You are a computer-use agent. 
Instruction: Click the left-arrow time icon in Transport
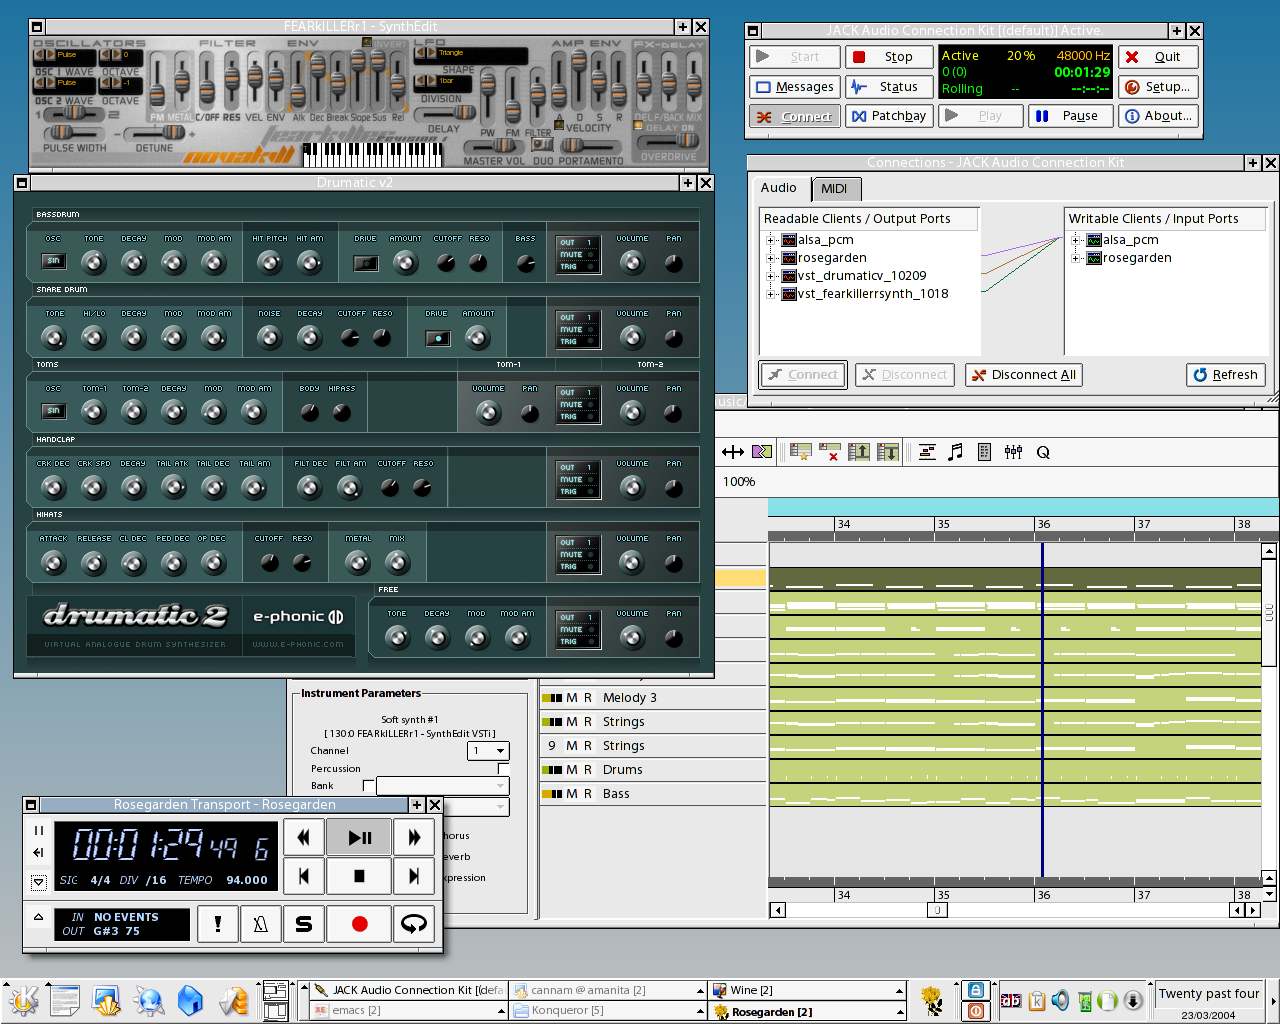(38, 853)
